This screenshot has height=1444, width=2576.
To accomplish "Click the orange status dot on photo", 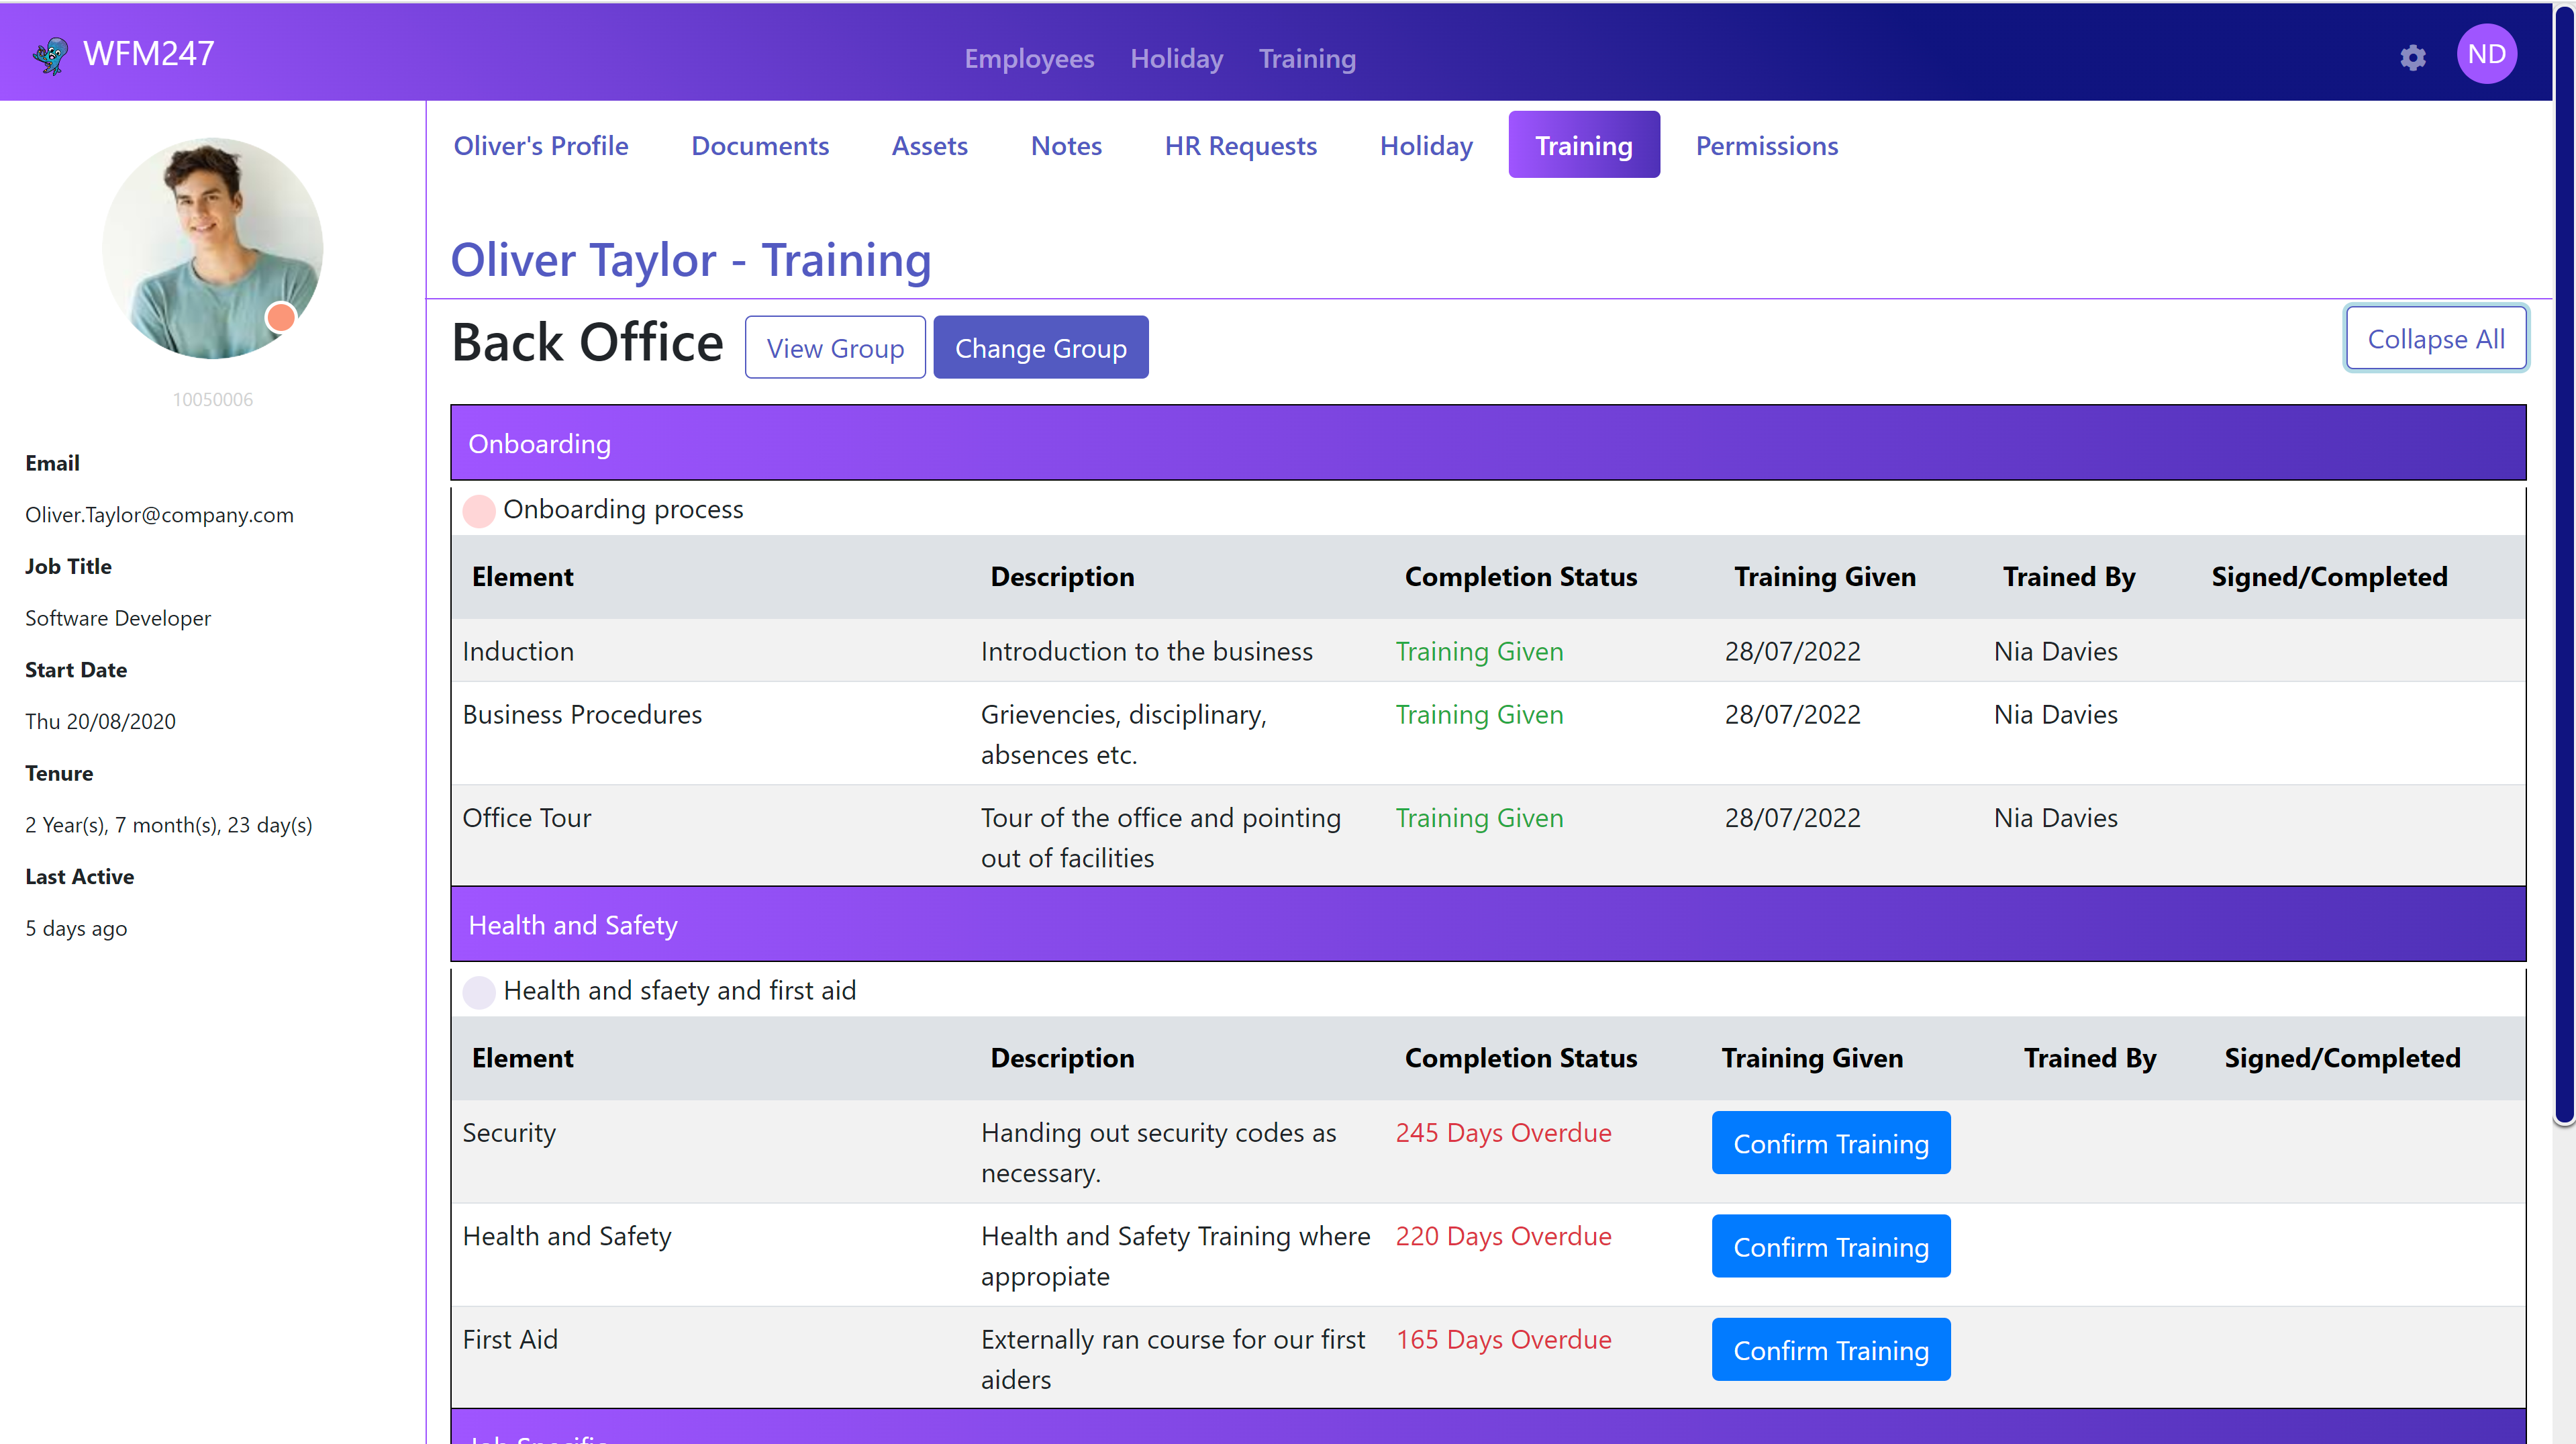I will [x=281, y=317].
